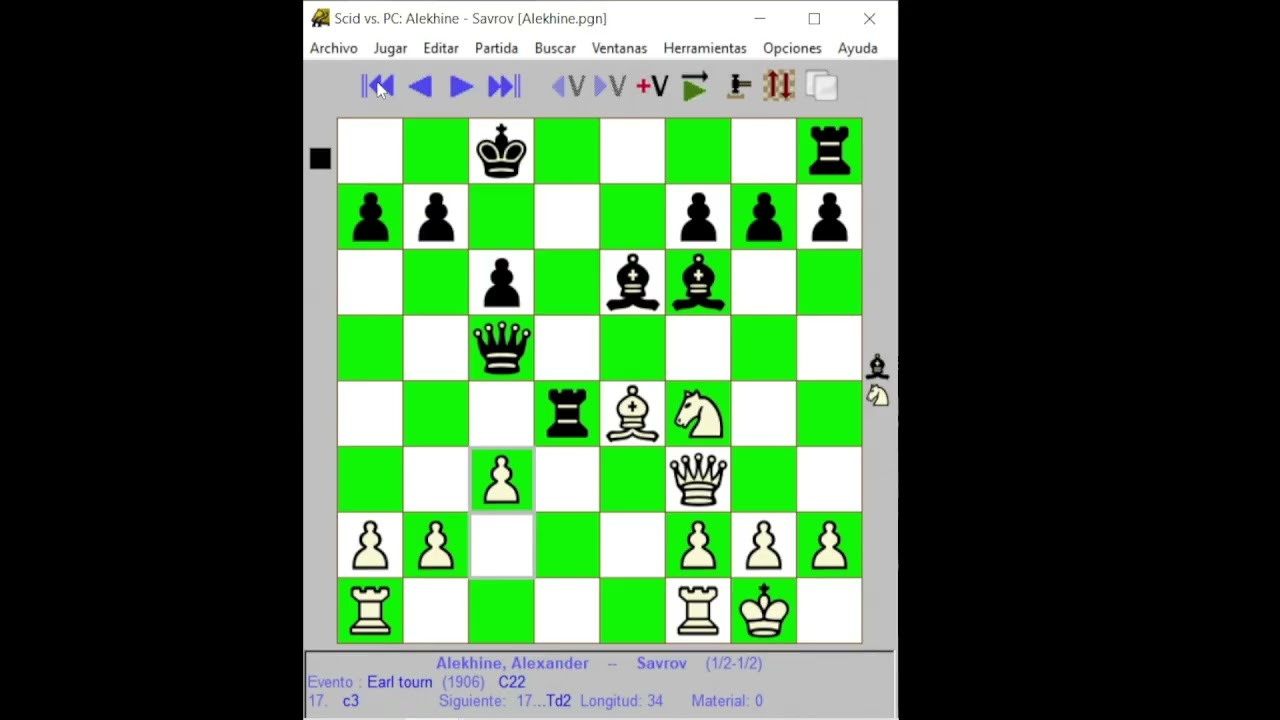
Task: Open the Herramientas menu
Action: click(x=705, y=48)
